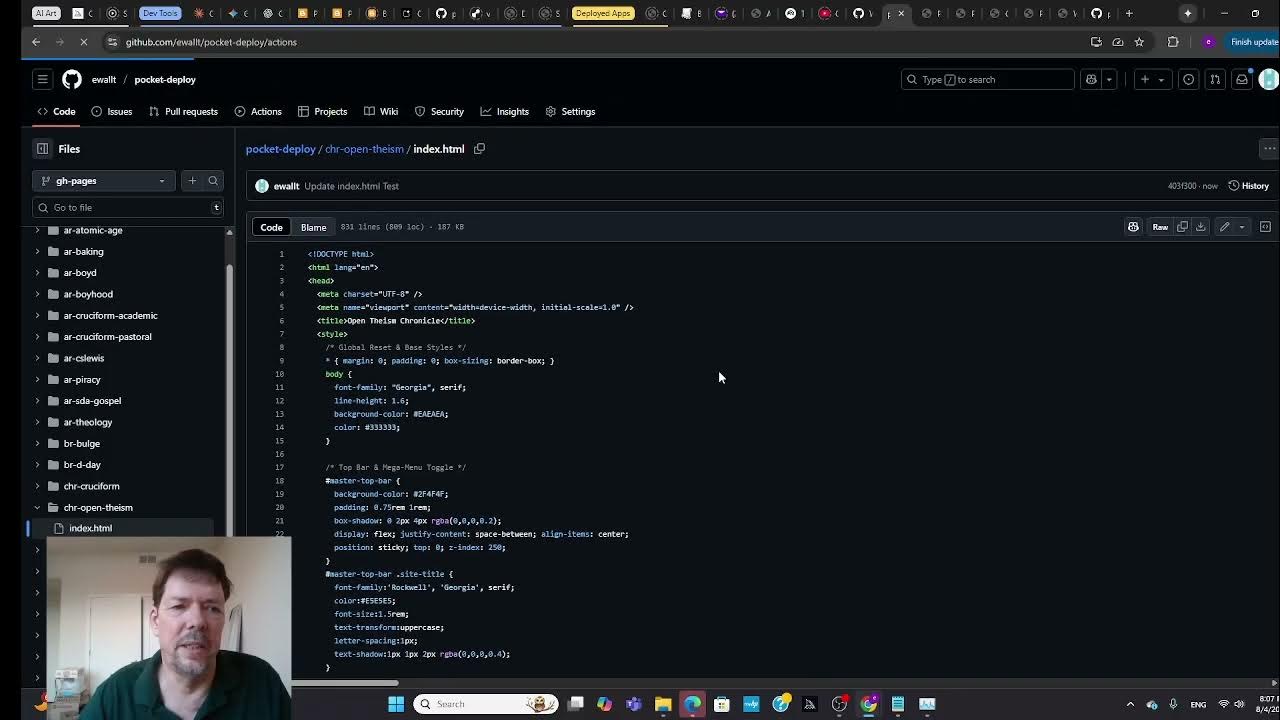Open GitHub notifications inbox
The width and height of the screenshot is (1280, 720).
click(1242, 79)
